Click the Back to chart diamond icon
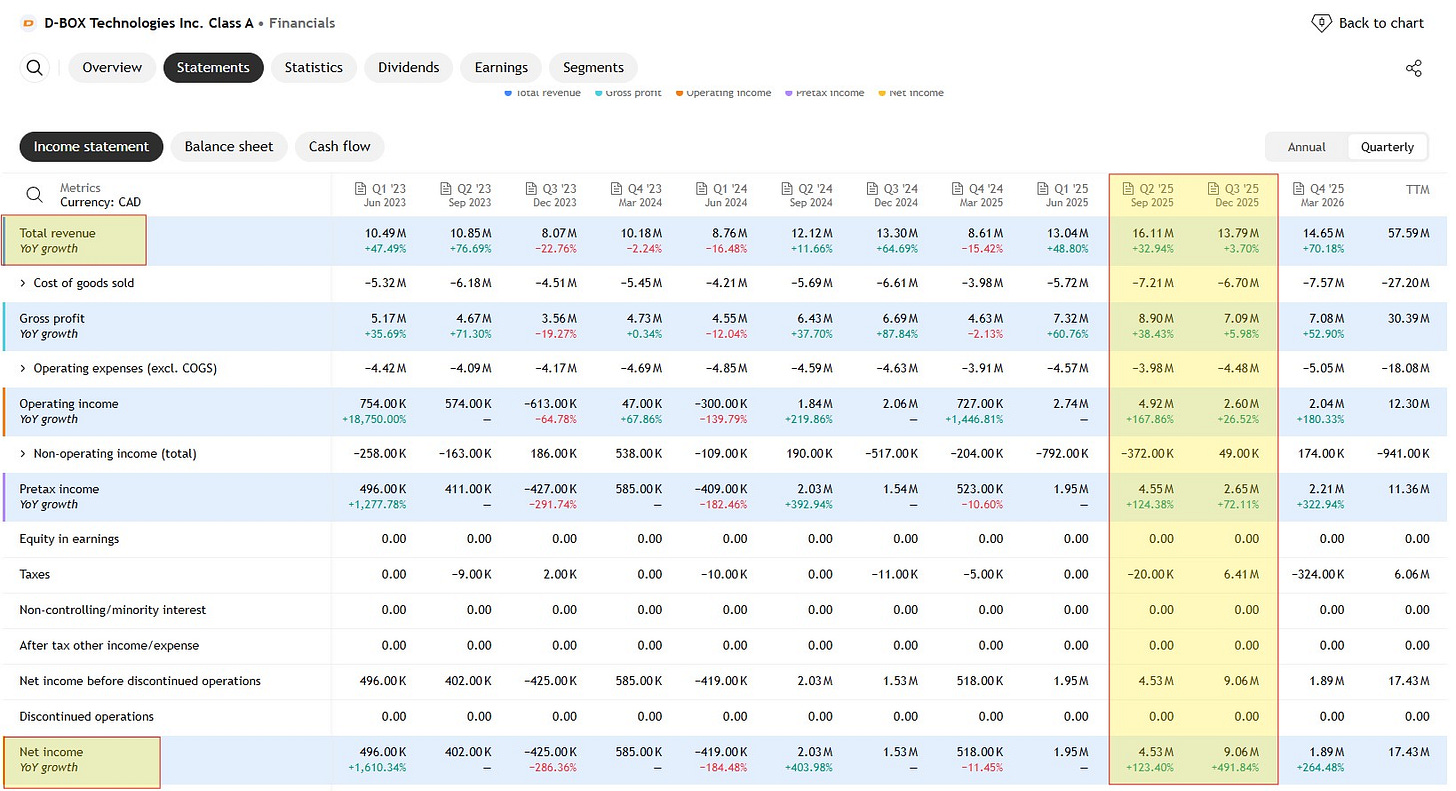The width and height of the screenshot is (1456, 791). pos(1321,23)
